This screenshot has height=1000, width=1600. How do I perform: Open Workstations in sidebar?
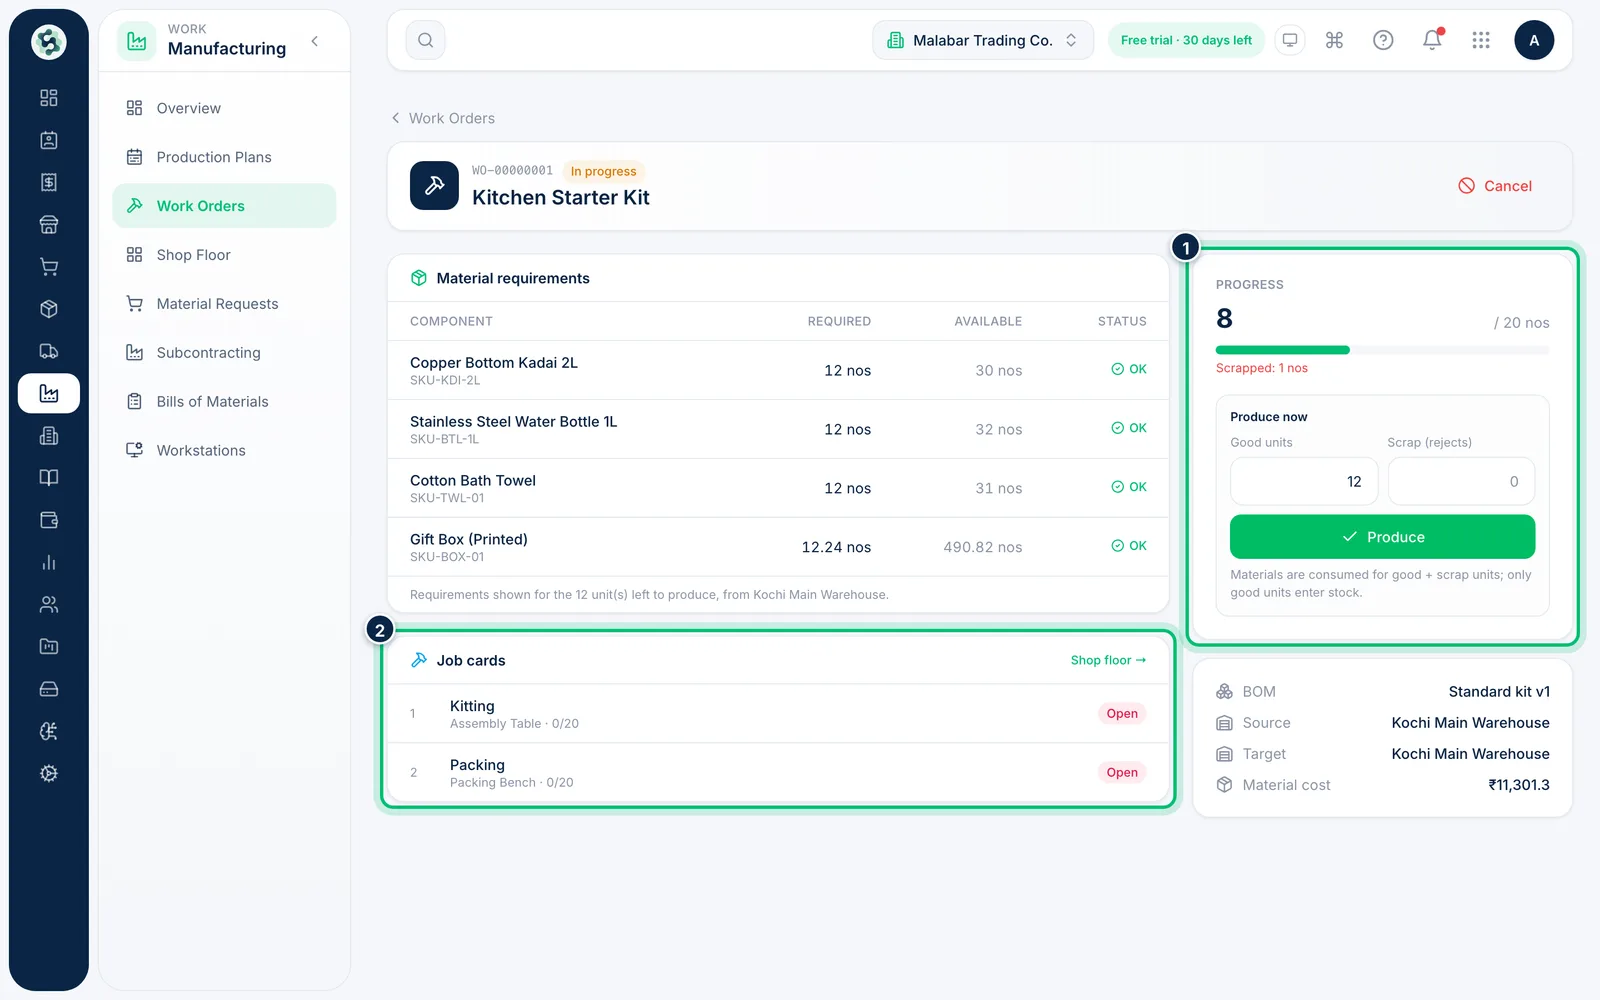224,451
